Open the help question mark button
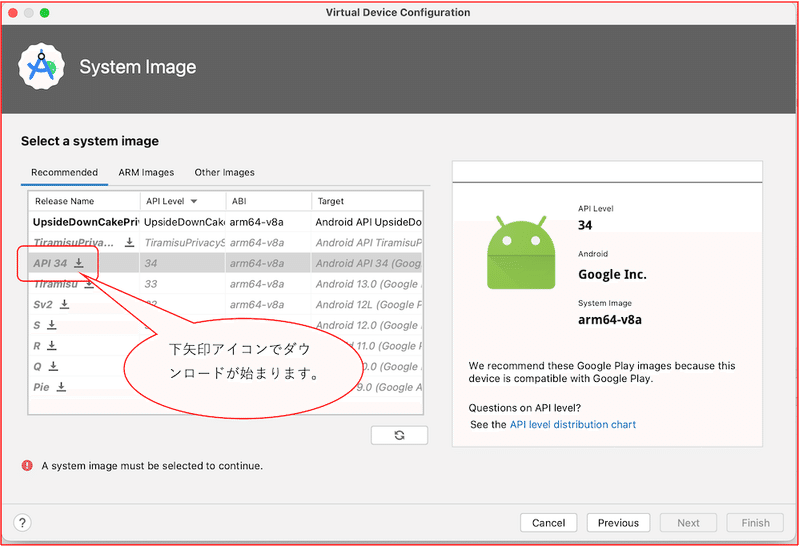Viewport: 800px width, 546px height. pos(22,523)
